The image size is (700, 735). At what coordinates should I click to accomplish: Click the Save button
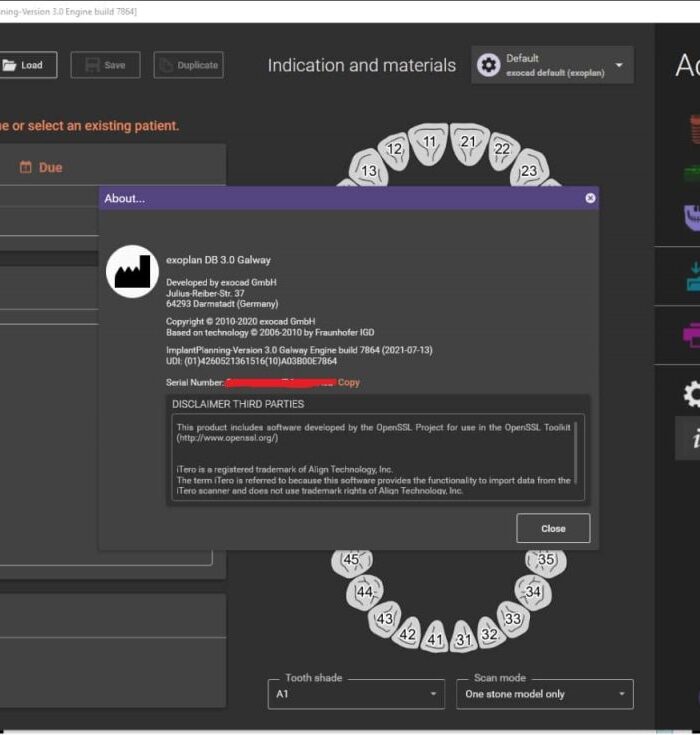105,65
